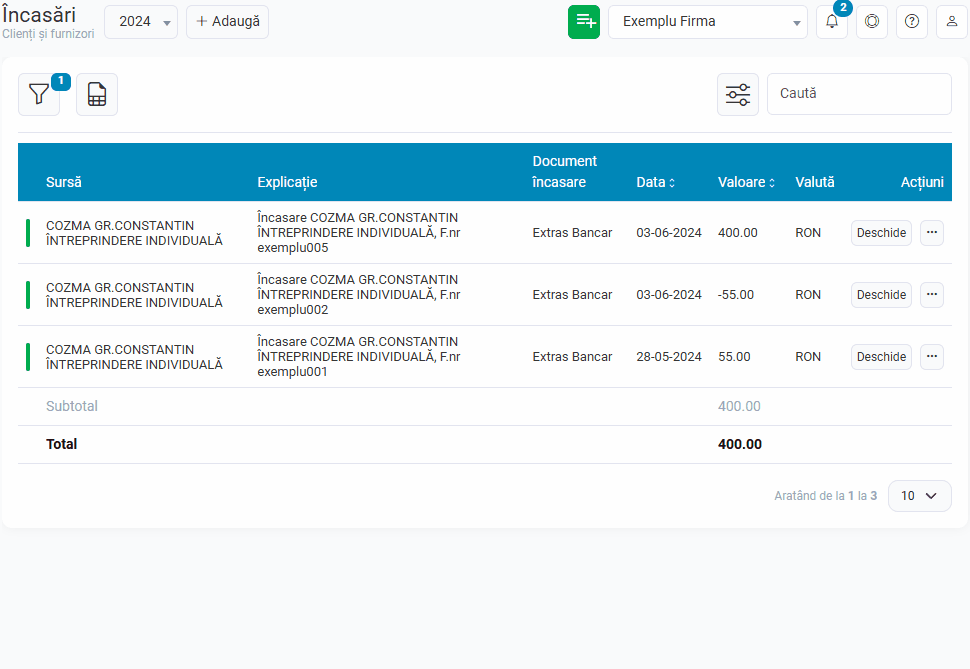The height and width of the screenshot is (669, 970).
Task: Click the Arătând de la 1 la 3 text
Action: click(825, 496)
